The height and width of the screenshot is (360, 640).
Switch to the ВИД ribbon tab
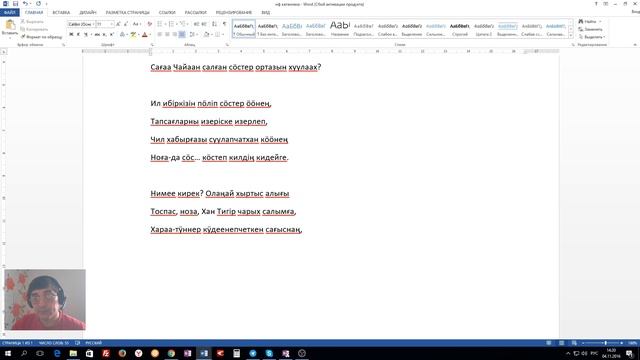point(266,13)
